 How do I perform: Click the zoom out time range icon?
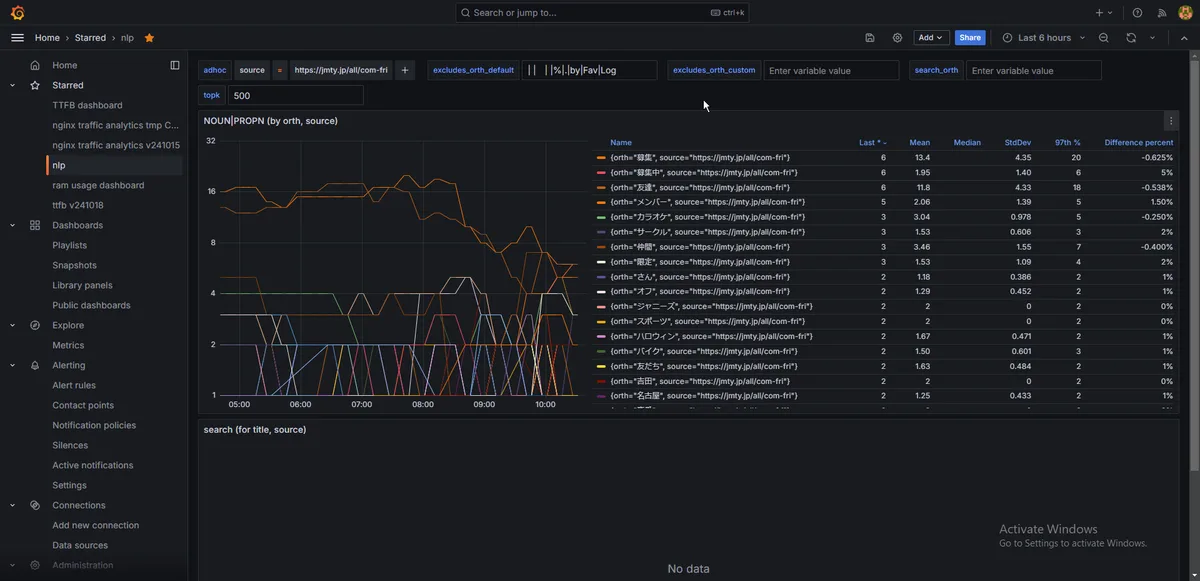pos(1104,38)
